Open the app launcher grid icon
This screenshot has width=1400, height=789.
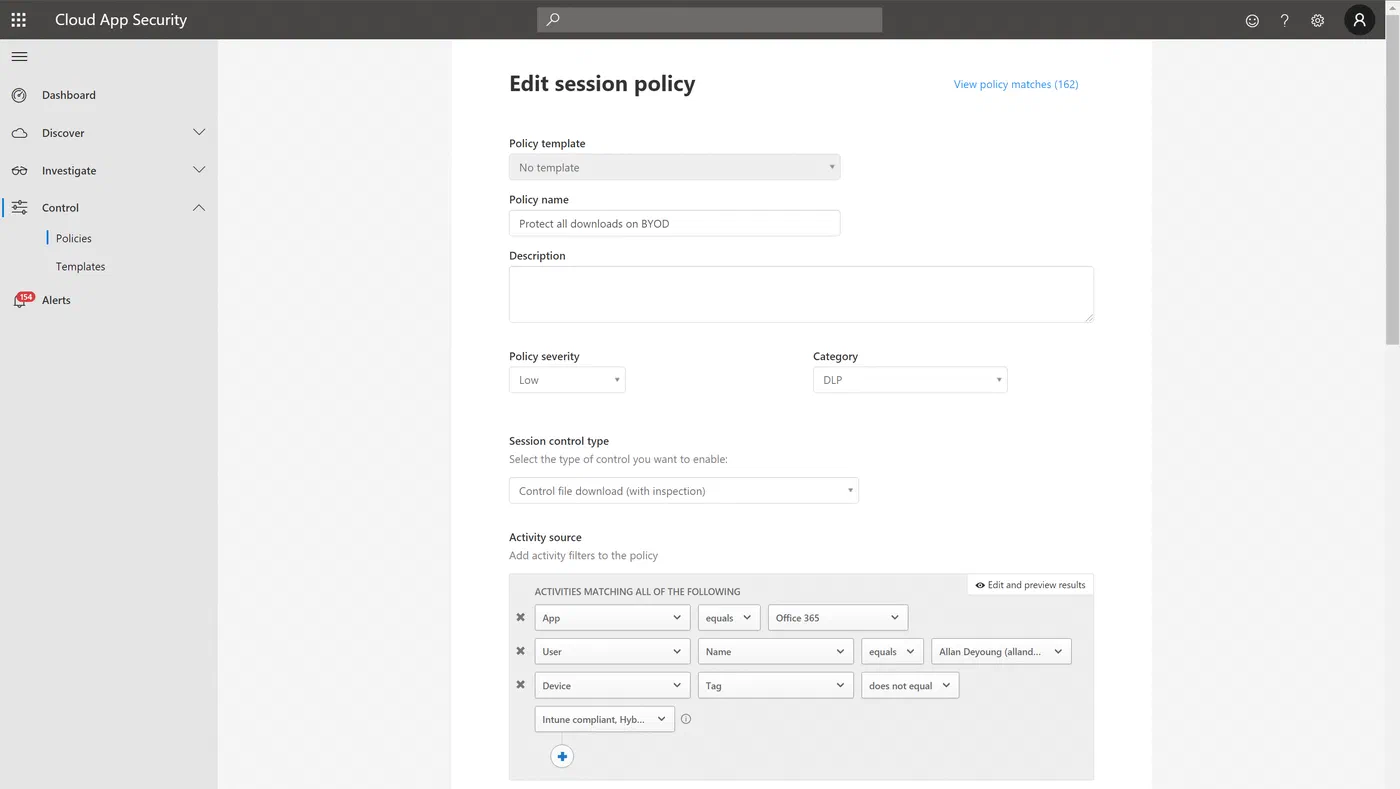(19, 20)
